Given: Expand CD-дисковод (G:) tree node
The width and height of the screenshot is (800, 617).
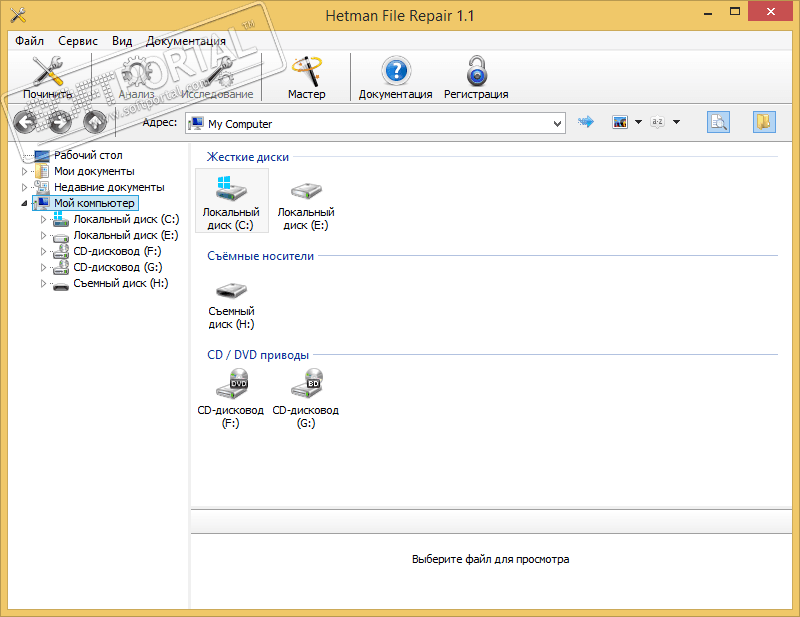Looking at the screenshot, I should tap(43, 267).
